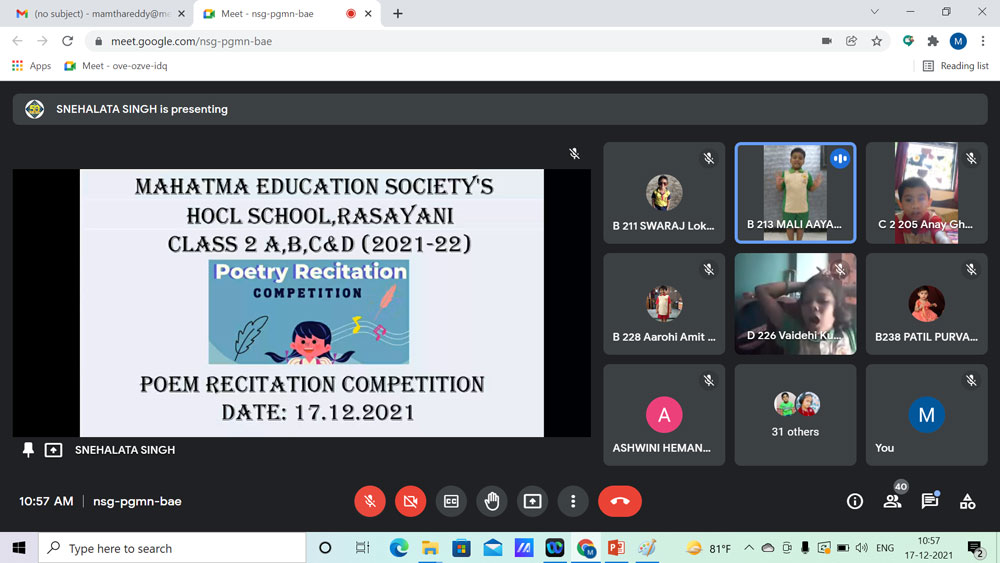Click the Present now screen share icon

tap(532, 501)
